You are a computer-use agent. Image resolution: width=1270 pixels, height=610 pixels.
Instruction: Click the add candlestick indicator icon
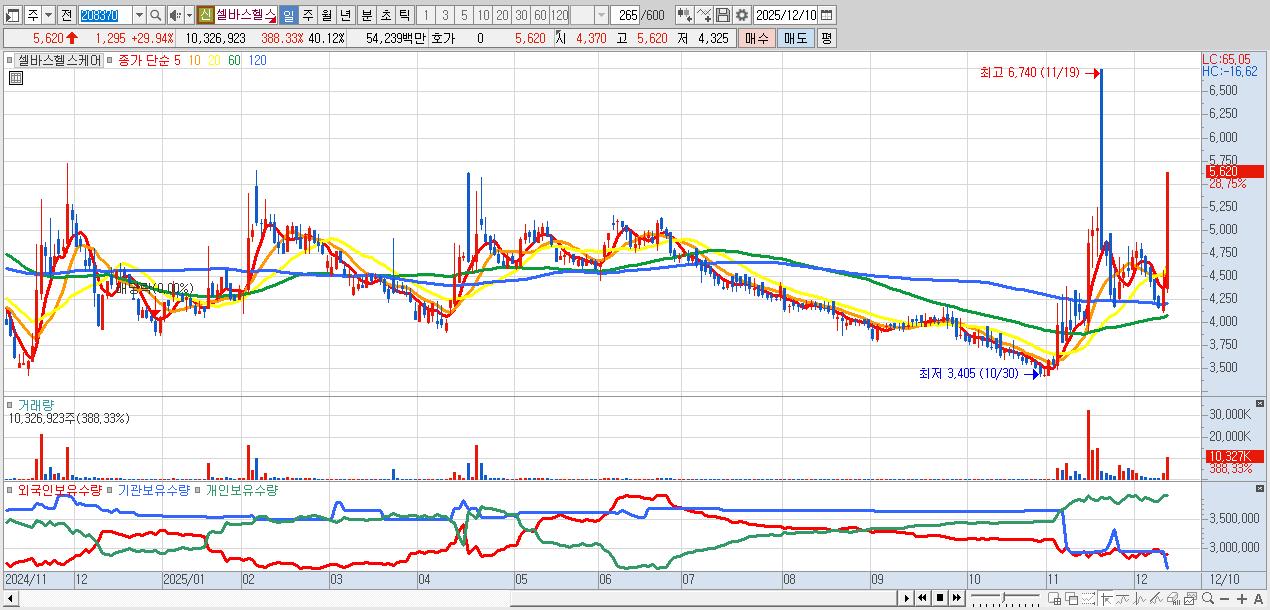(685, 15)
